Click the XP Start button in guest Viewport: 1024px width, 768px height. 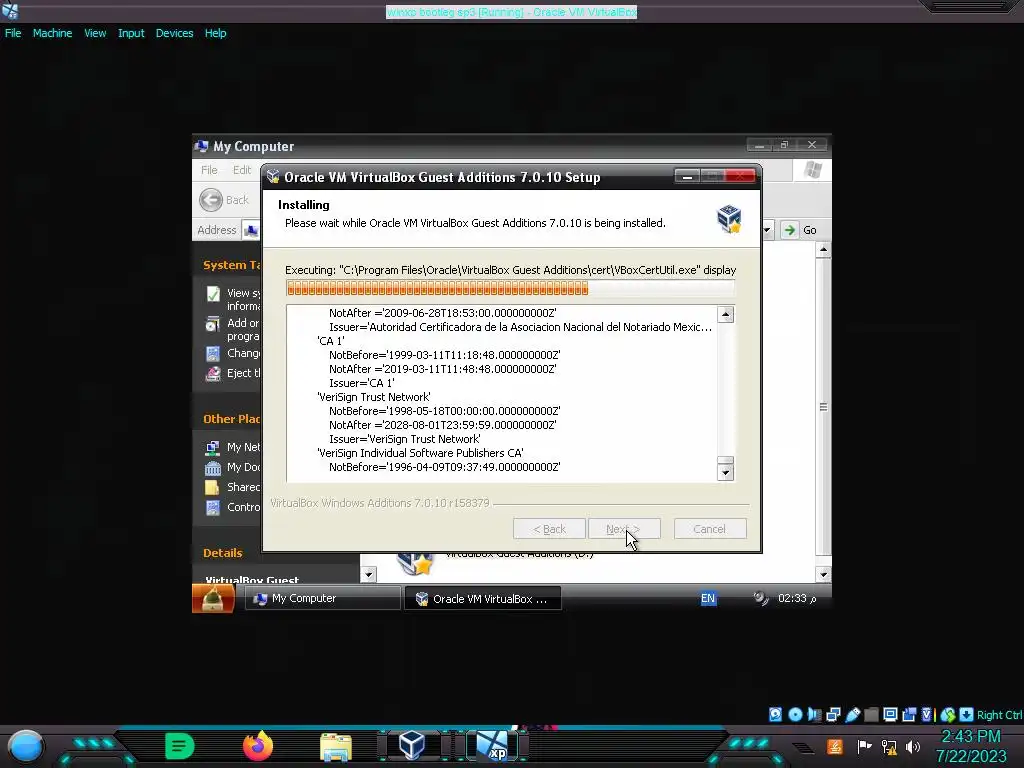pyautogui.click(x=213, y=598)
